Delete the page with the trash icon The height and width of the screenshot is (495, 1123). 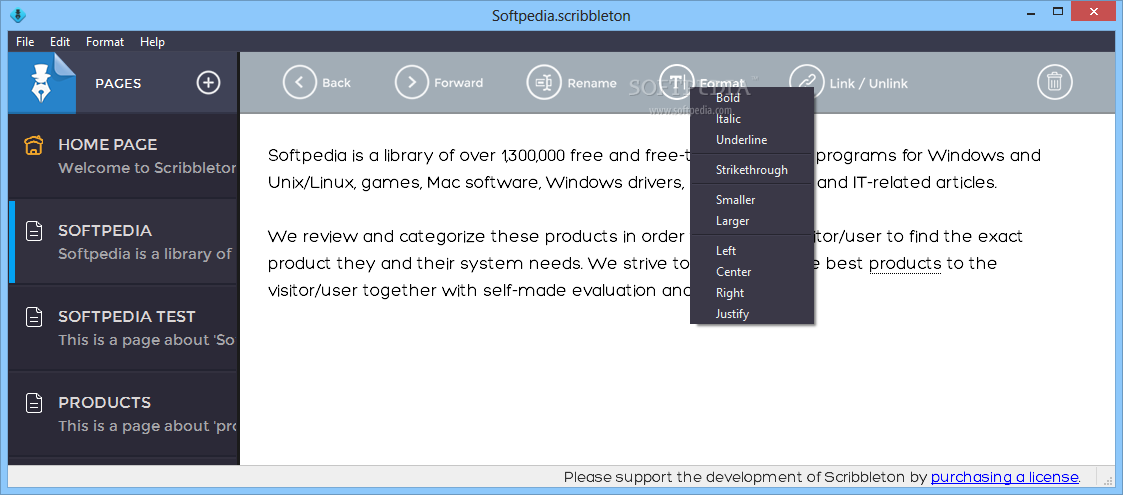[1054, 82]
